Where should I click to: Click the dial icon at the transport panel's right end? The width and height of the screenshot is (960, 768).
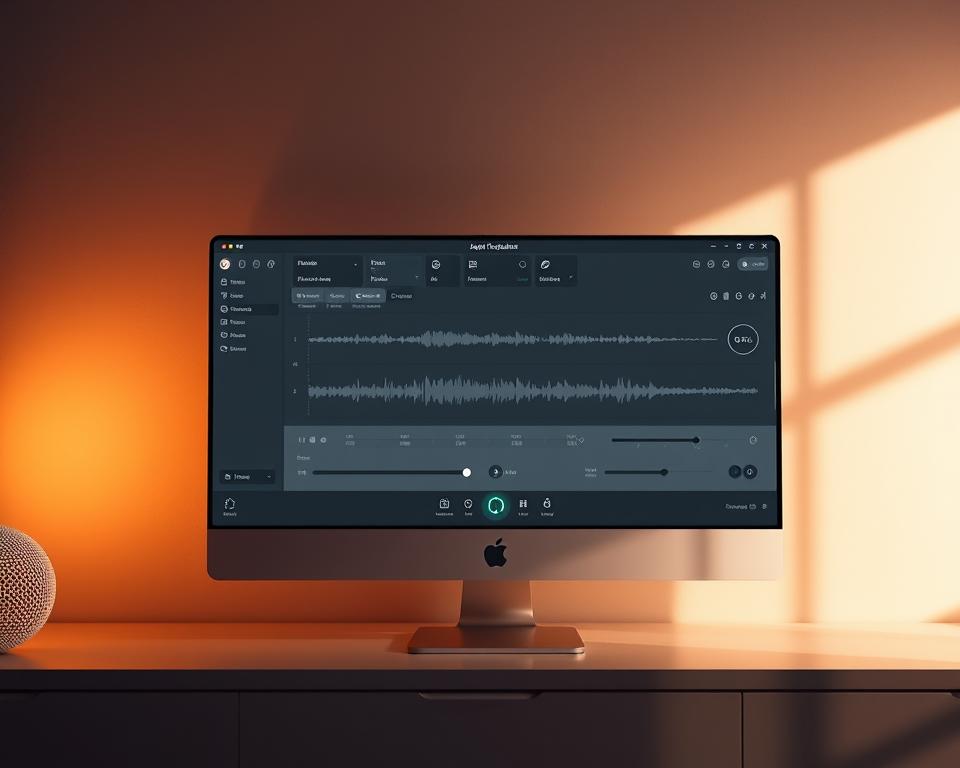[x=753, y=440]
